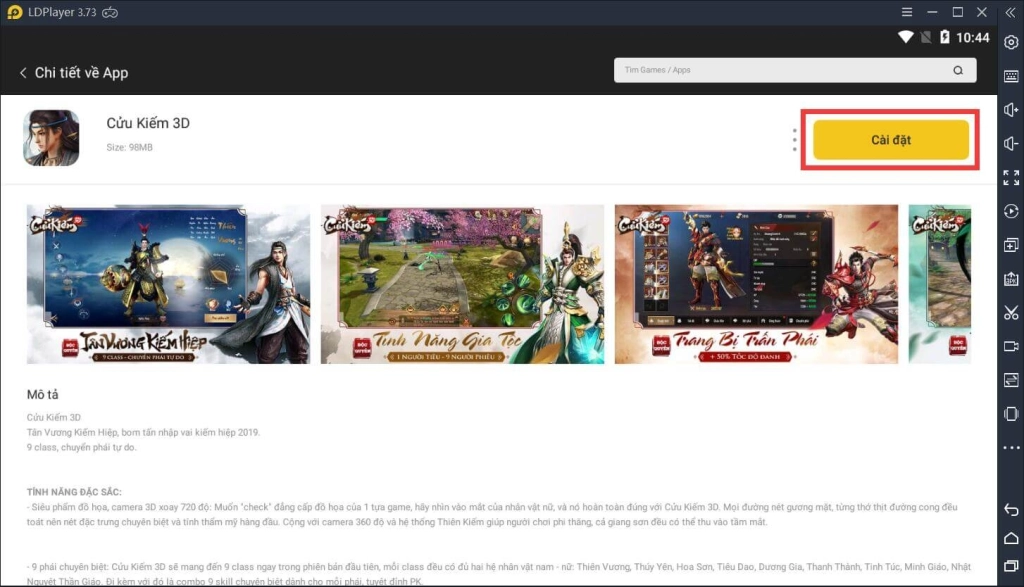Click the battery status icon

[x=944, y=37]
